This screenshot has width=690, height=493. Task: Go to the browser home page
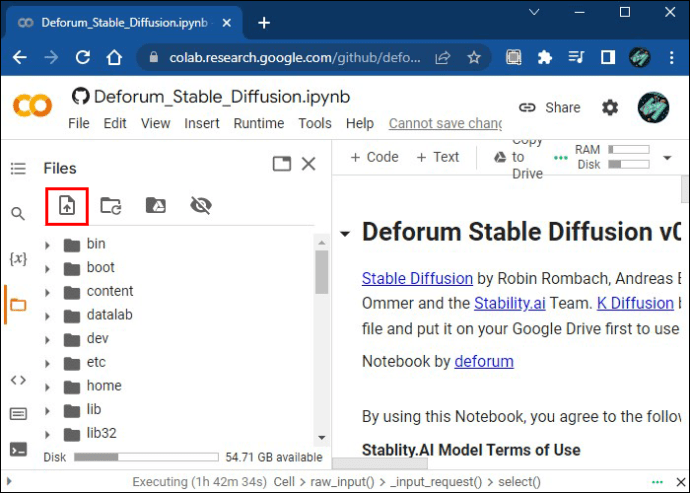114,57
